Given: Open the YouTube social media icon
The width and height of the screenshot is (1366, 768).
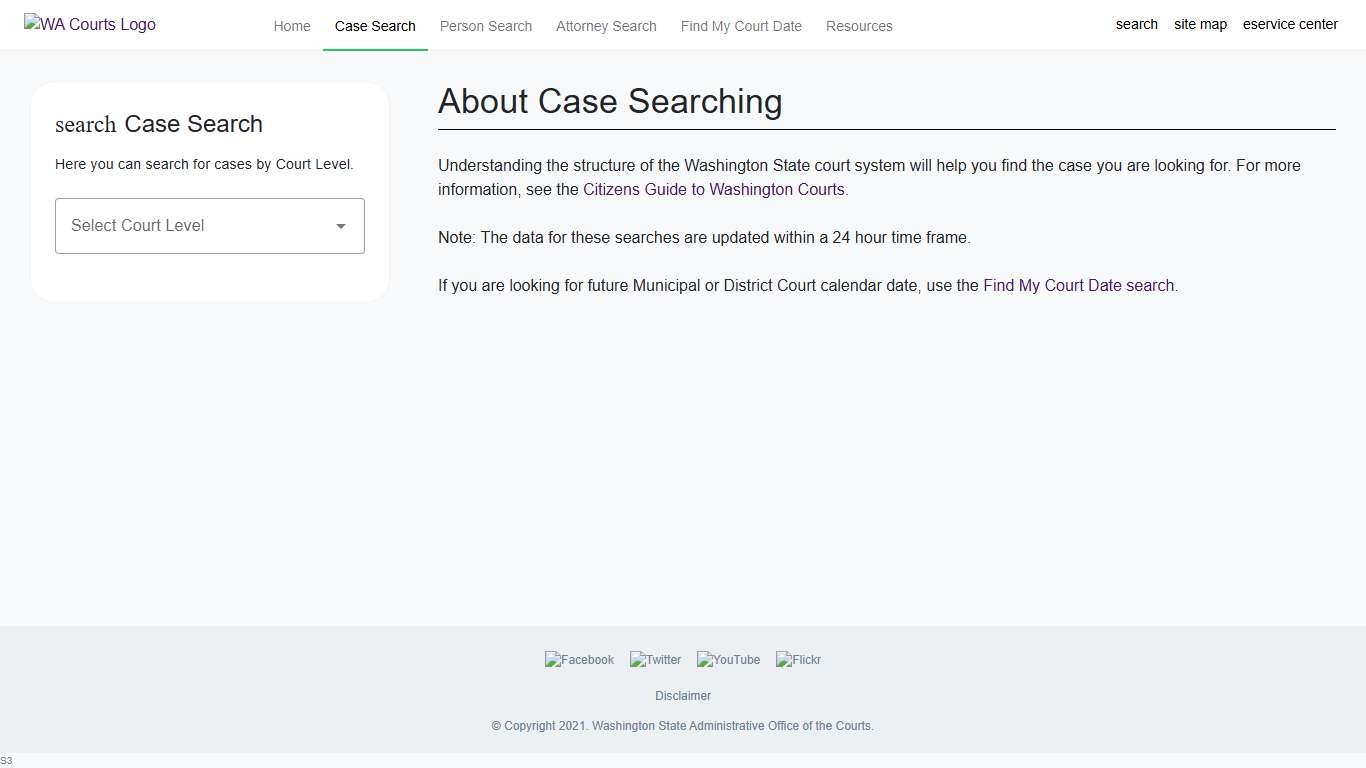Looking at the screenshot, I should 728,659.
